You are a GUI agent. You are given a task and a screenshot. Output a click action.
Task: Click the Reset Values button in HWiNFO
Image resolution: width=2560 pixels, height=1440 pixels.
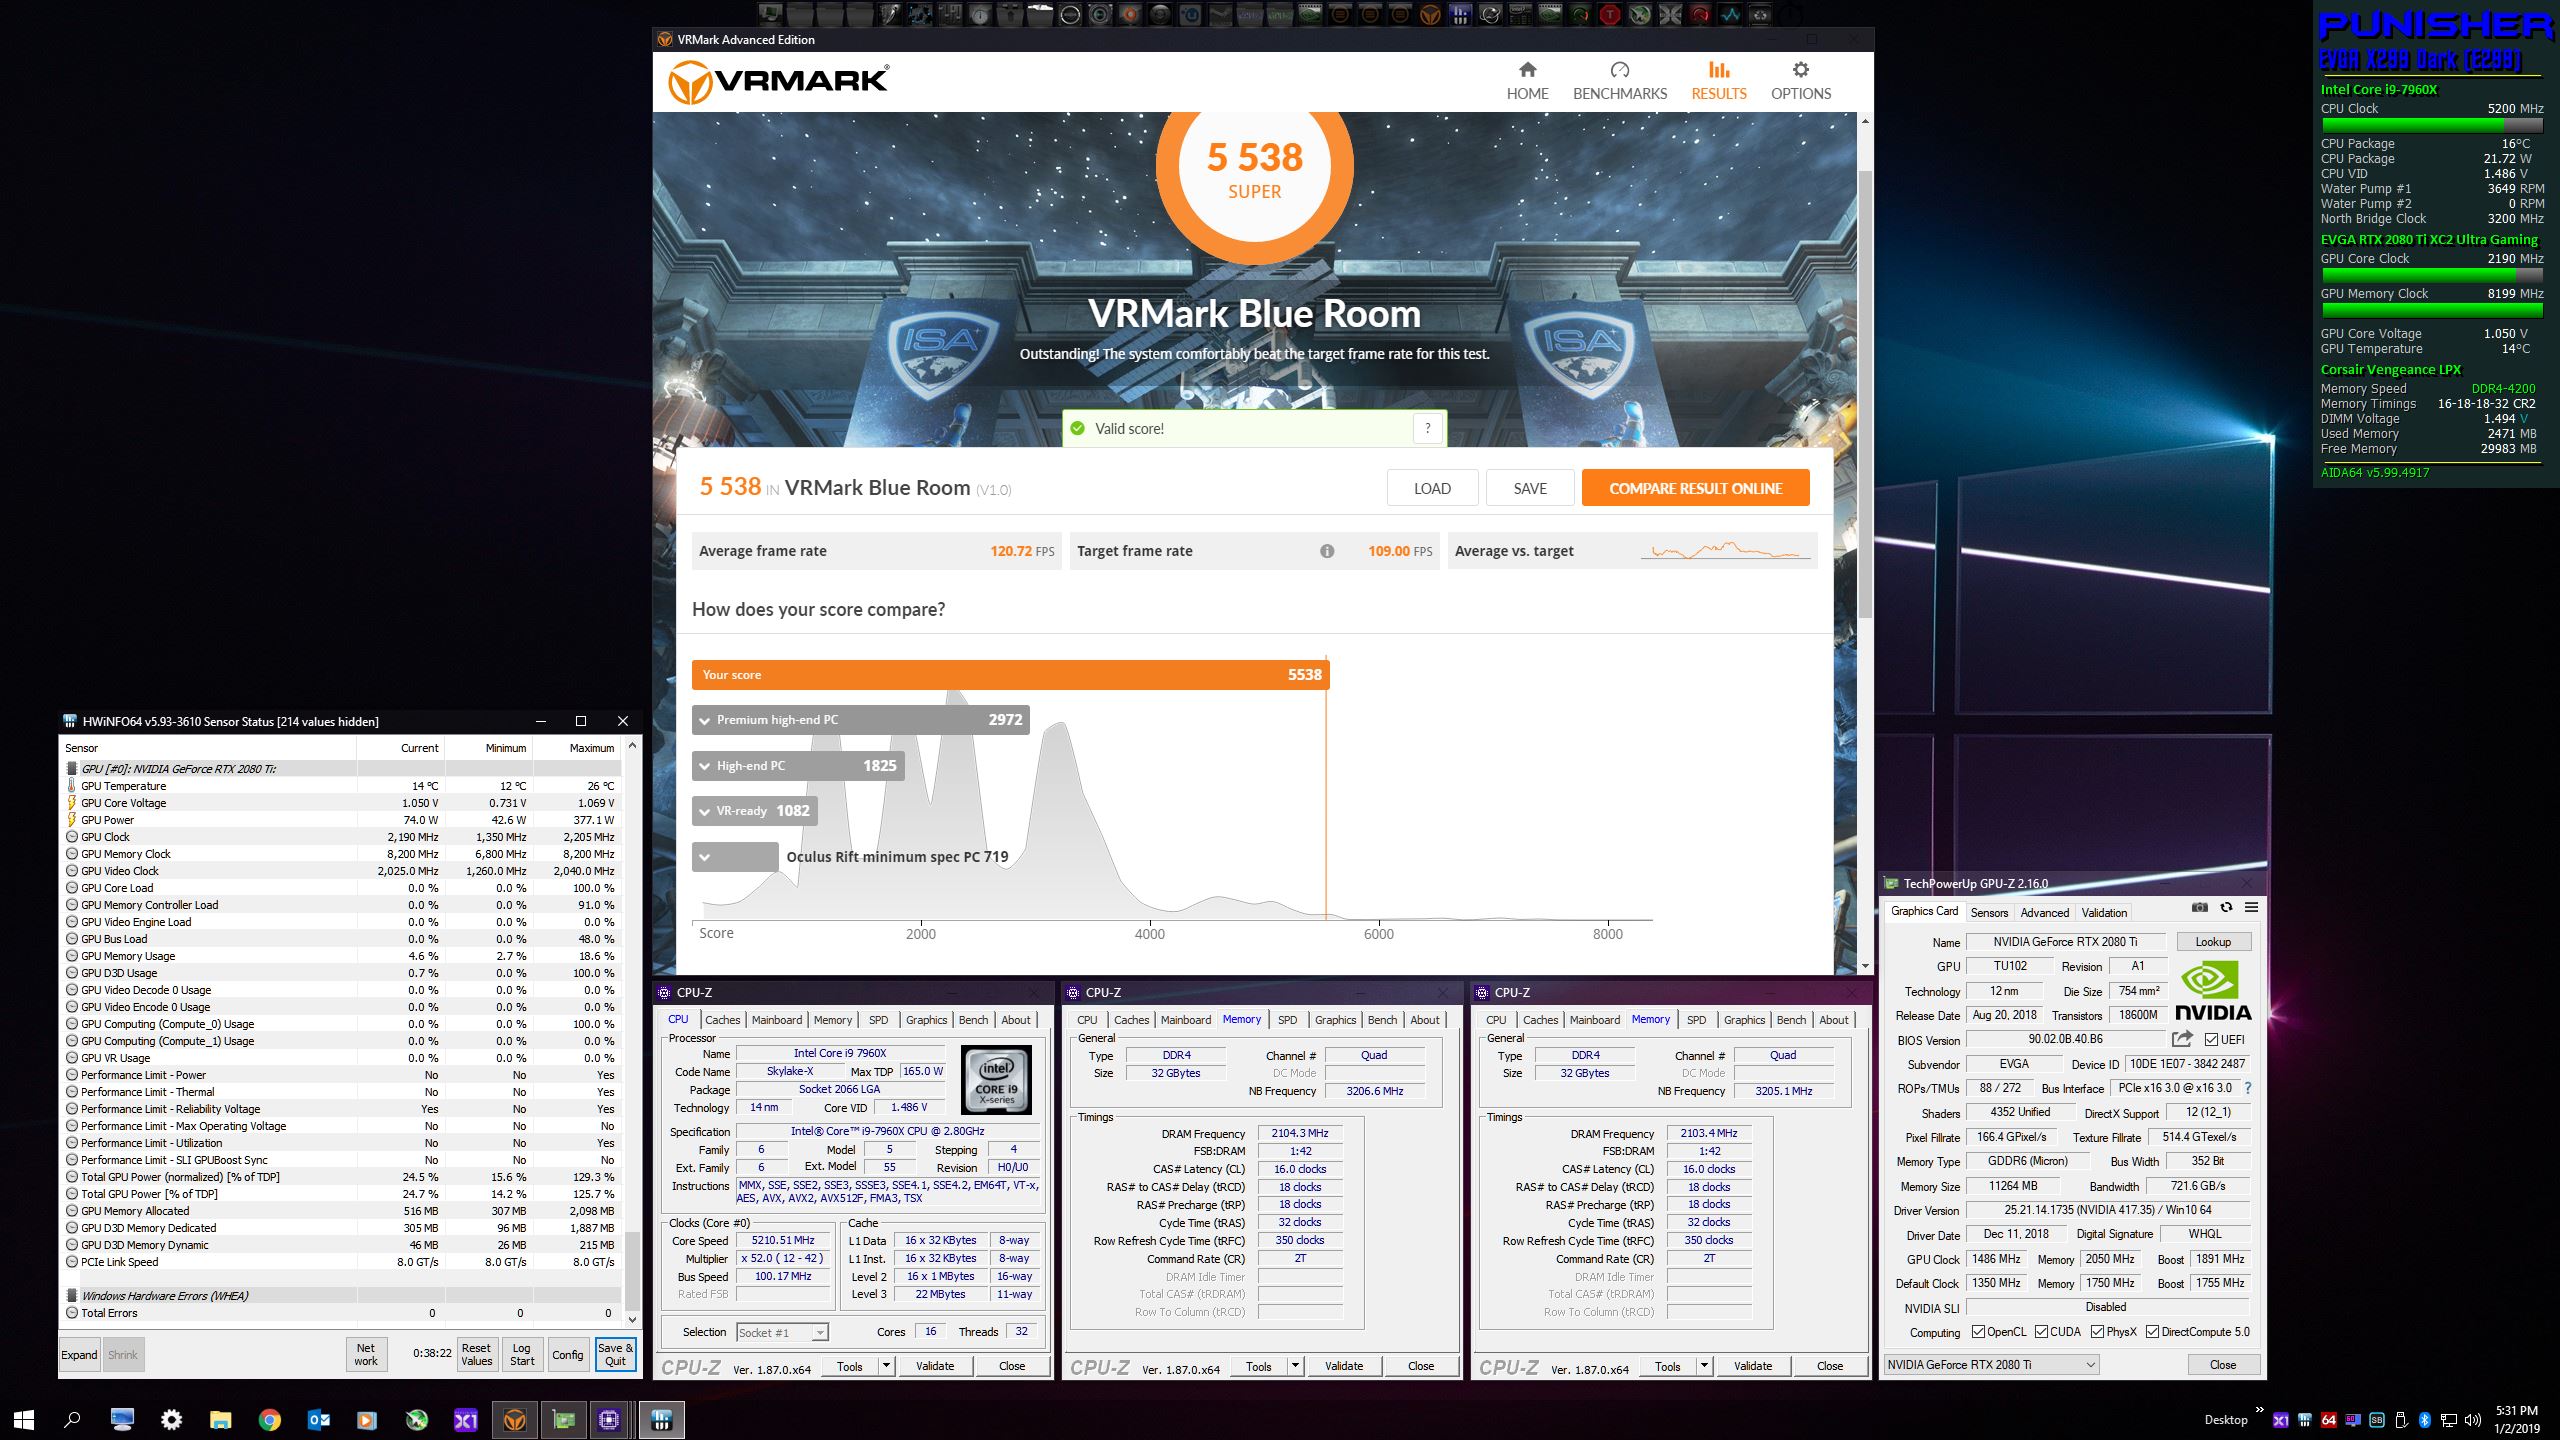click(x=476, y=1354)
